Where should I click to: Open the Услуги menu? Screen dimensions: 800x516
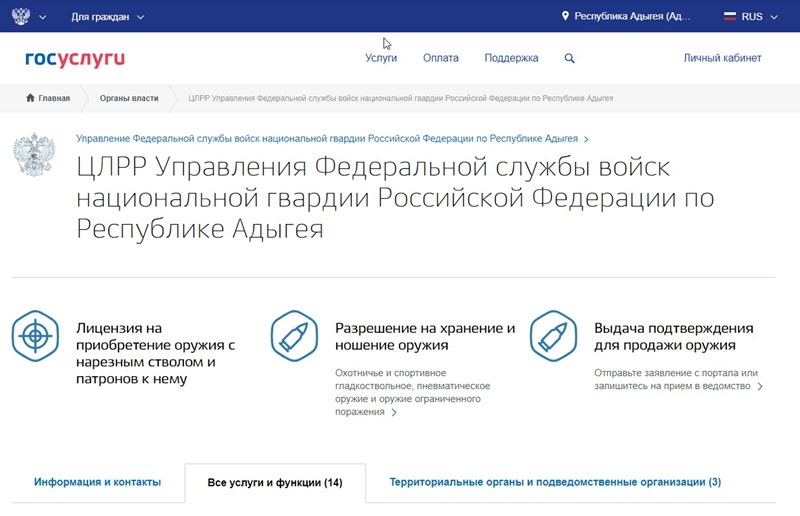381,58
